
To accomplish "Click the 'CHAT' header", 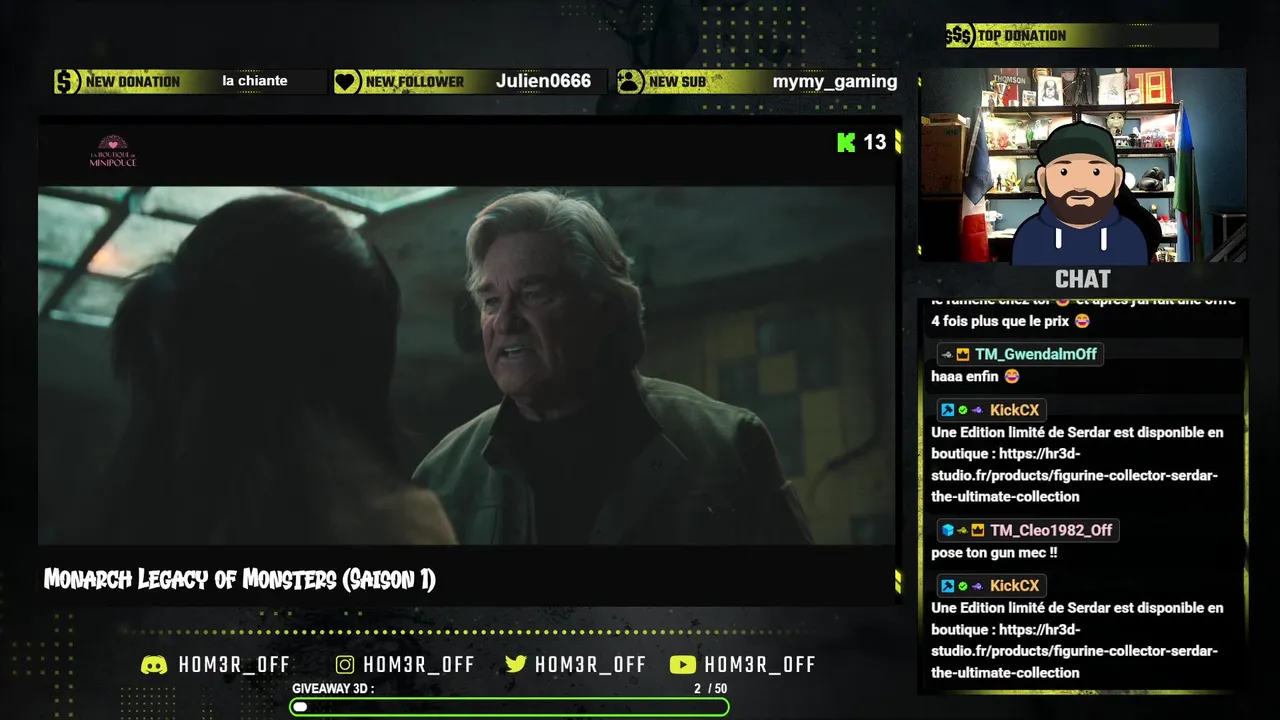I will point(1082,279).
